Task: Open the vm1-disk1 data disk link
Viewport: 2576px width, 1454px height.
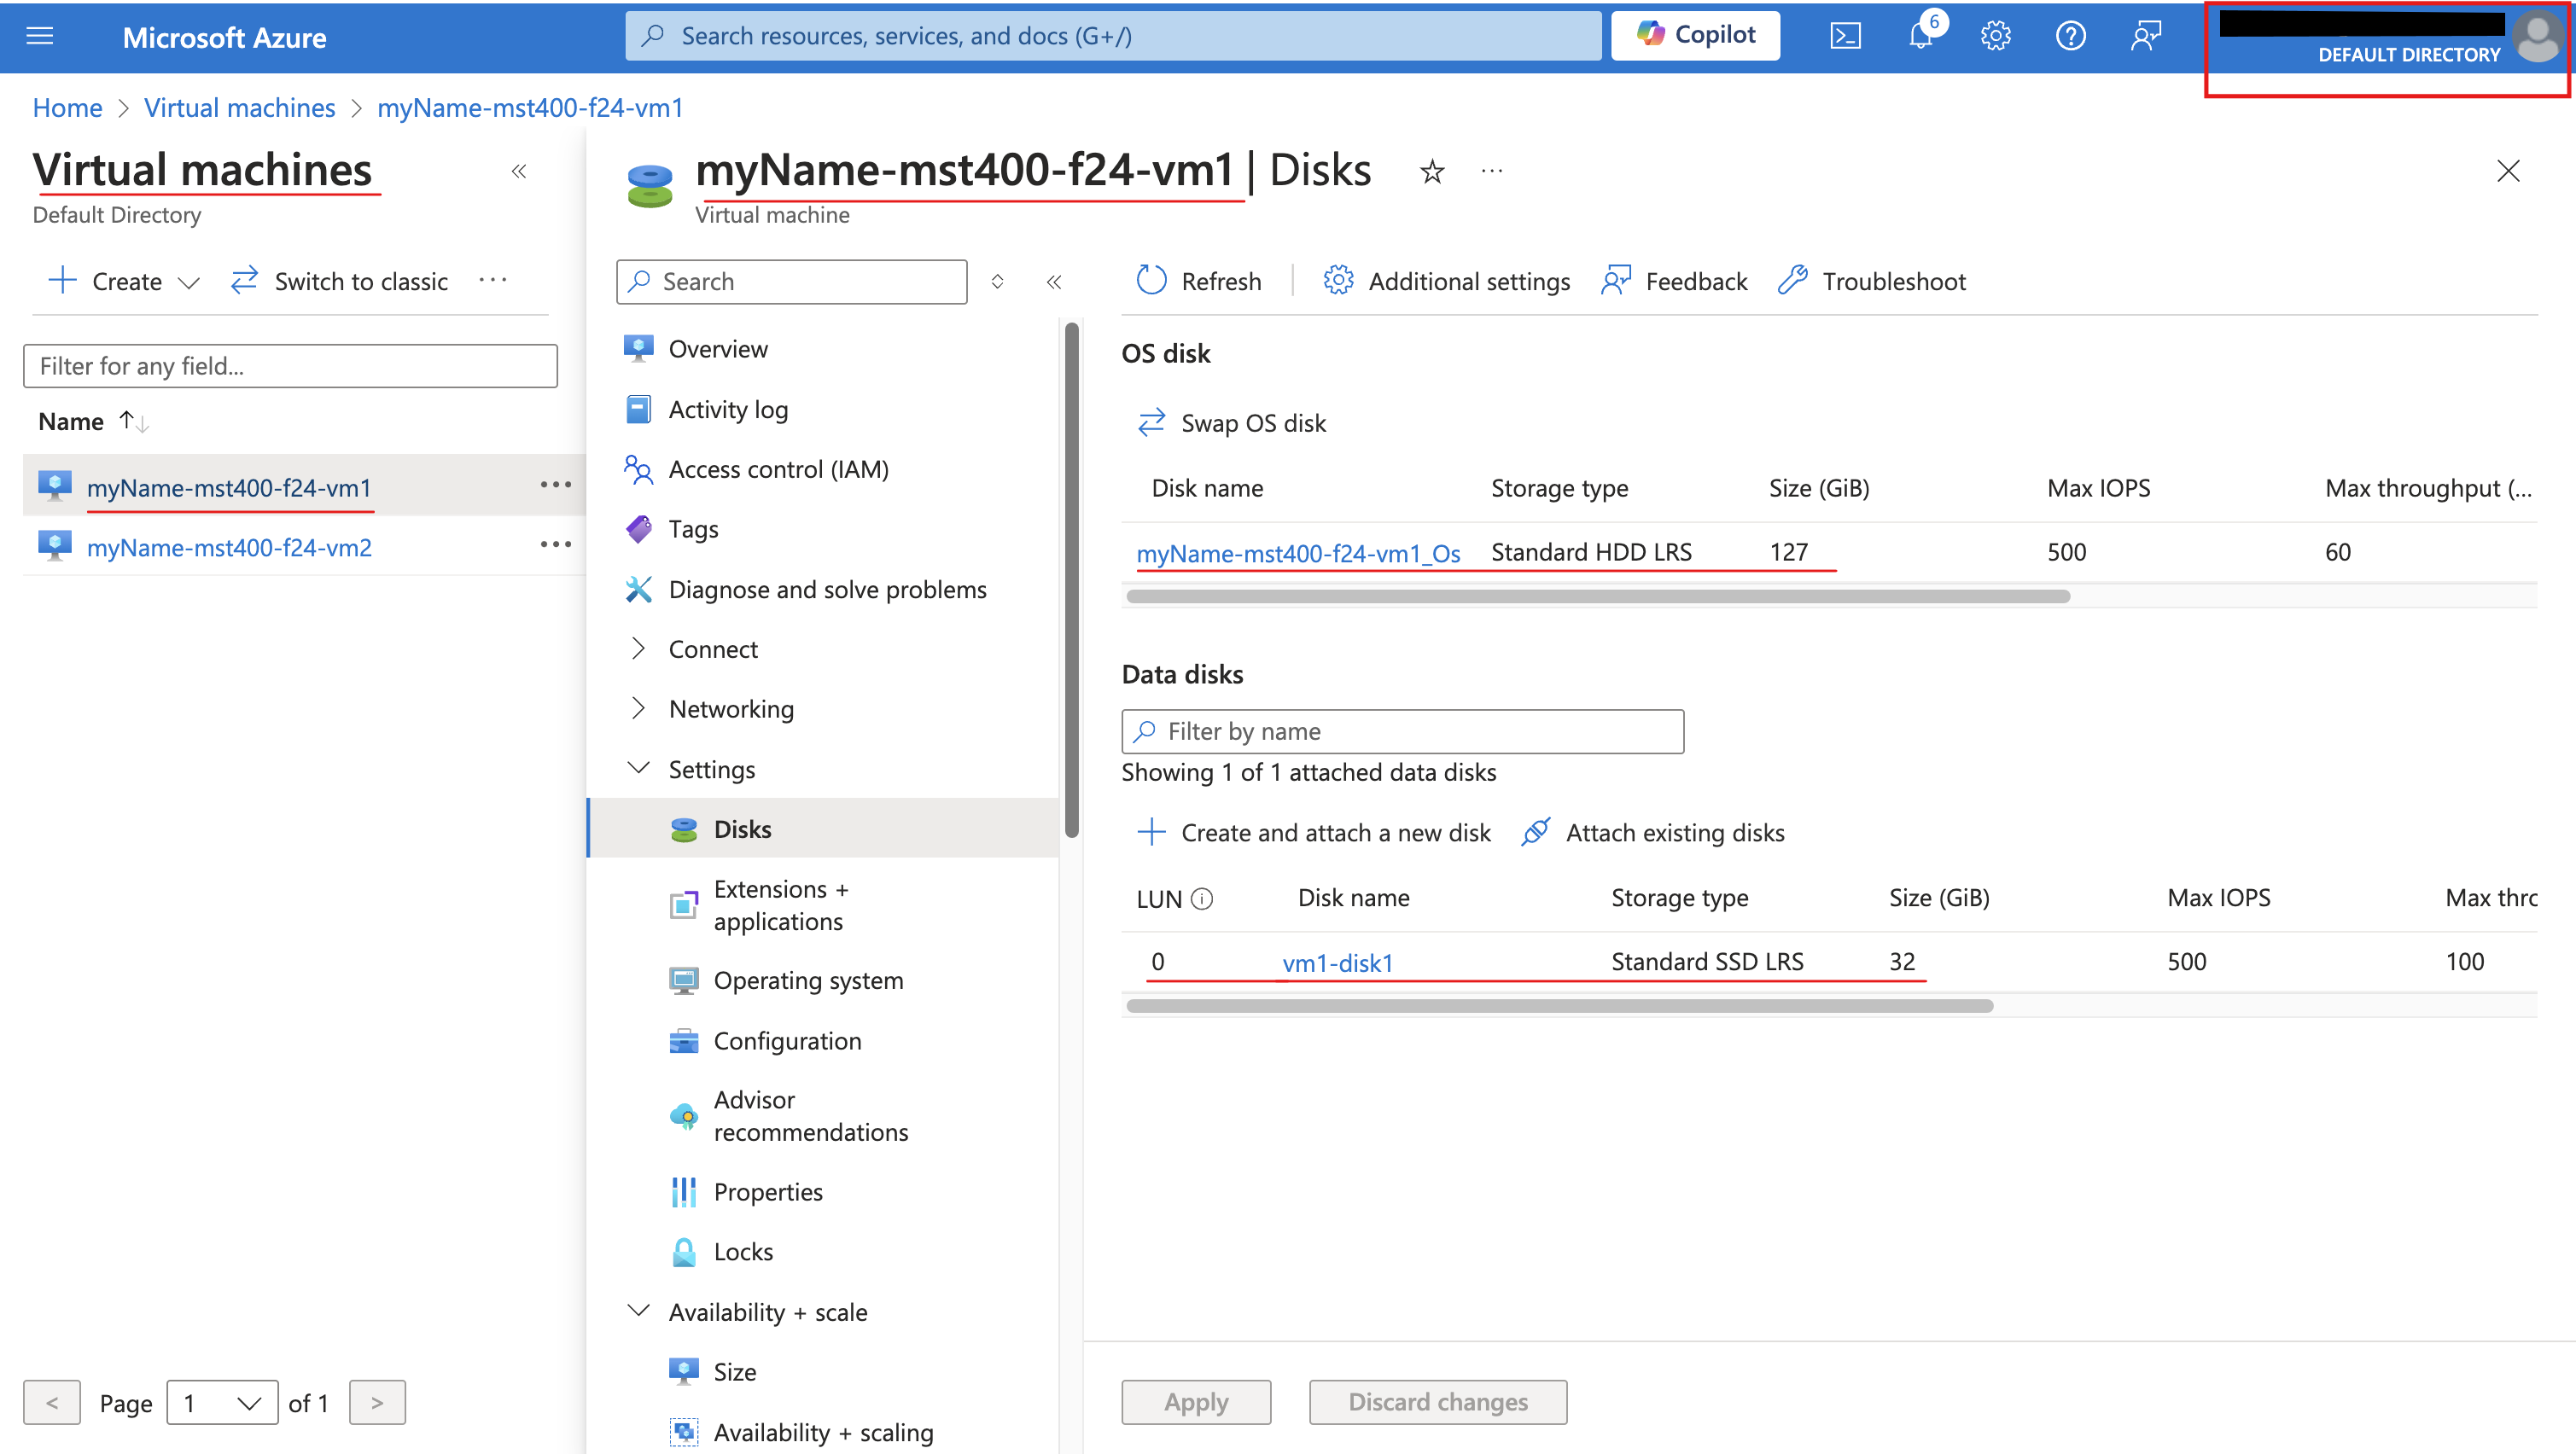Action: [x=1337, y=963]
